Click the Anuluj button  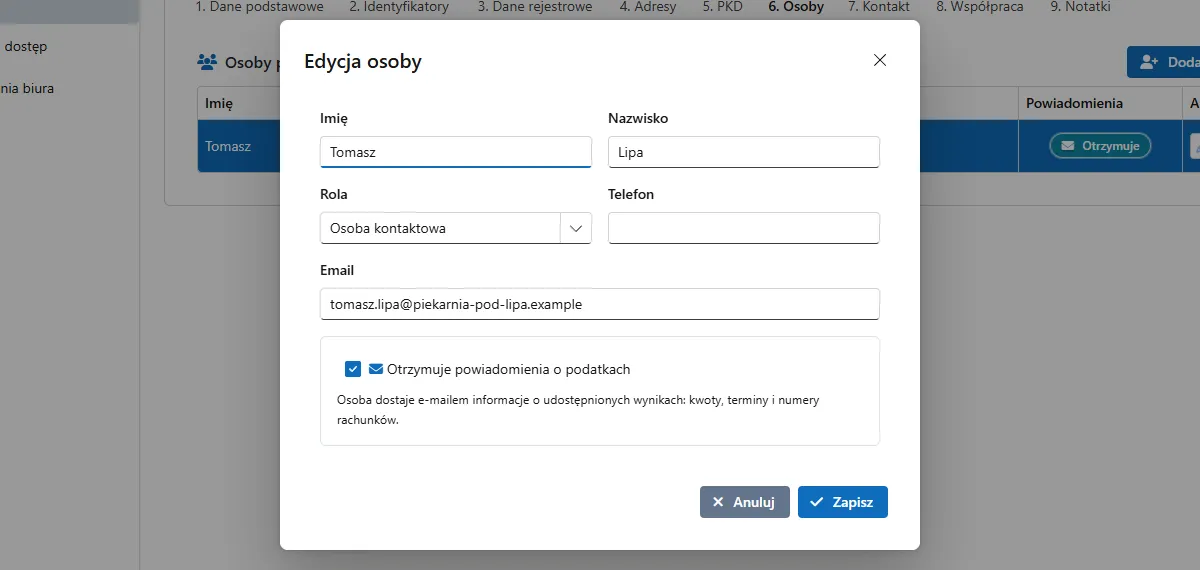[x=745, y=502]
